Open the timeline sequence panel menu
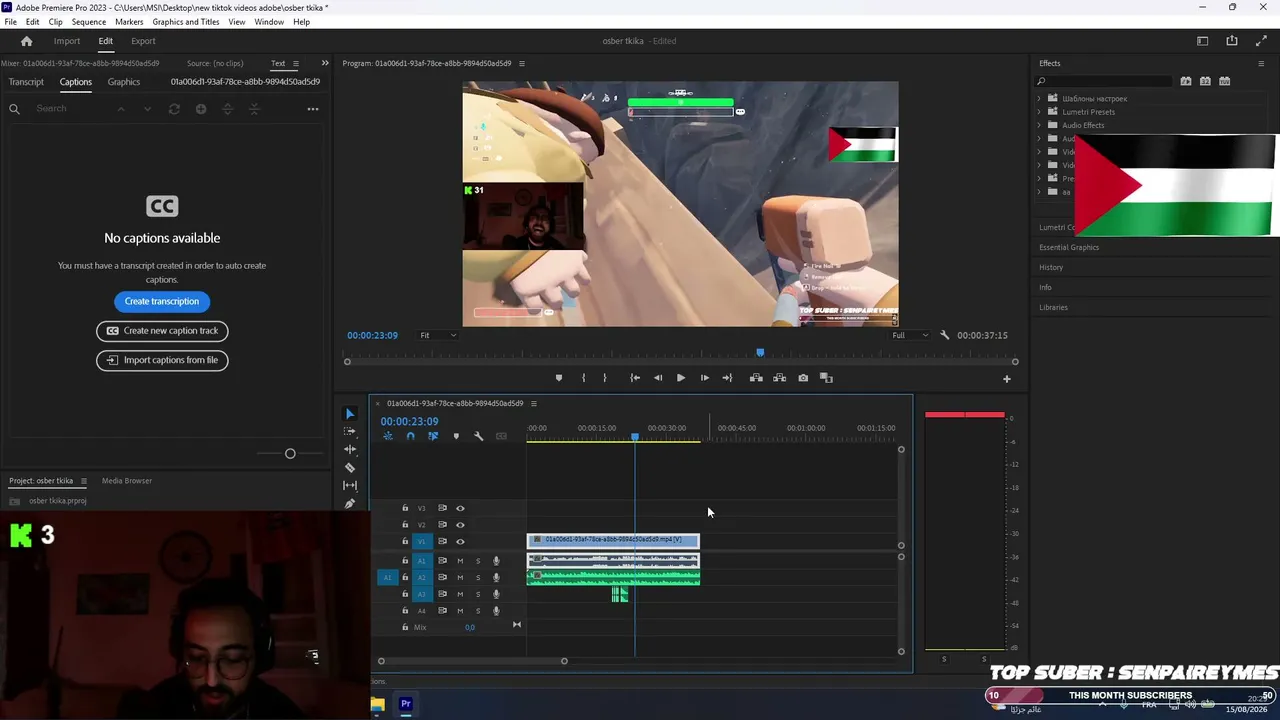The height and width of the screenshot is (720, 1280). pos(533,404)
